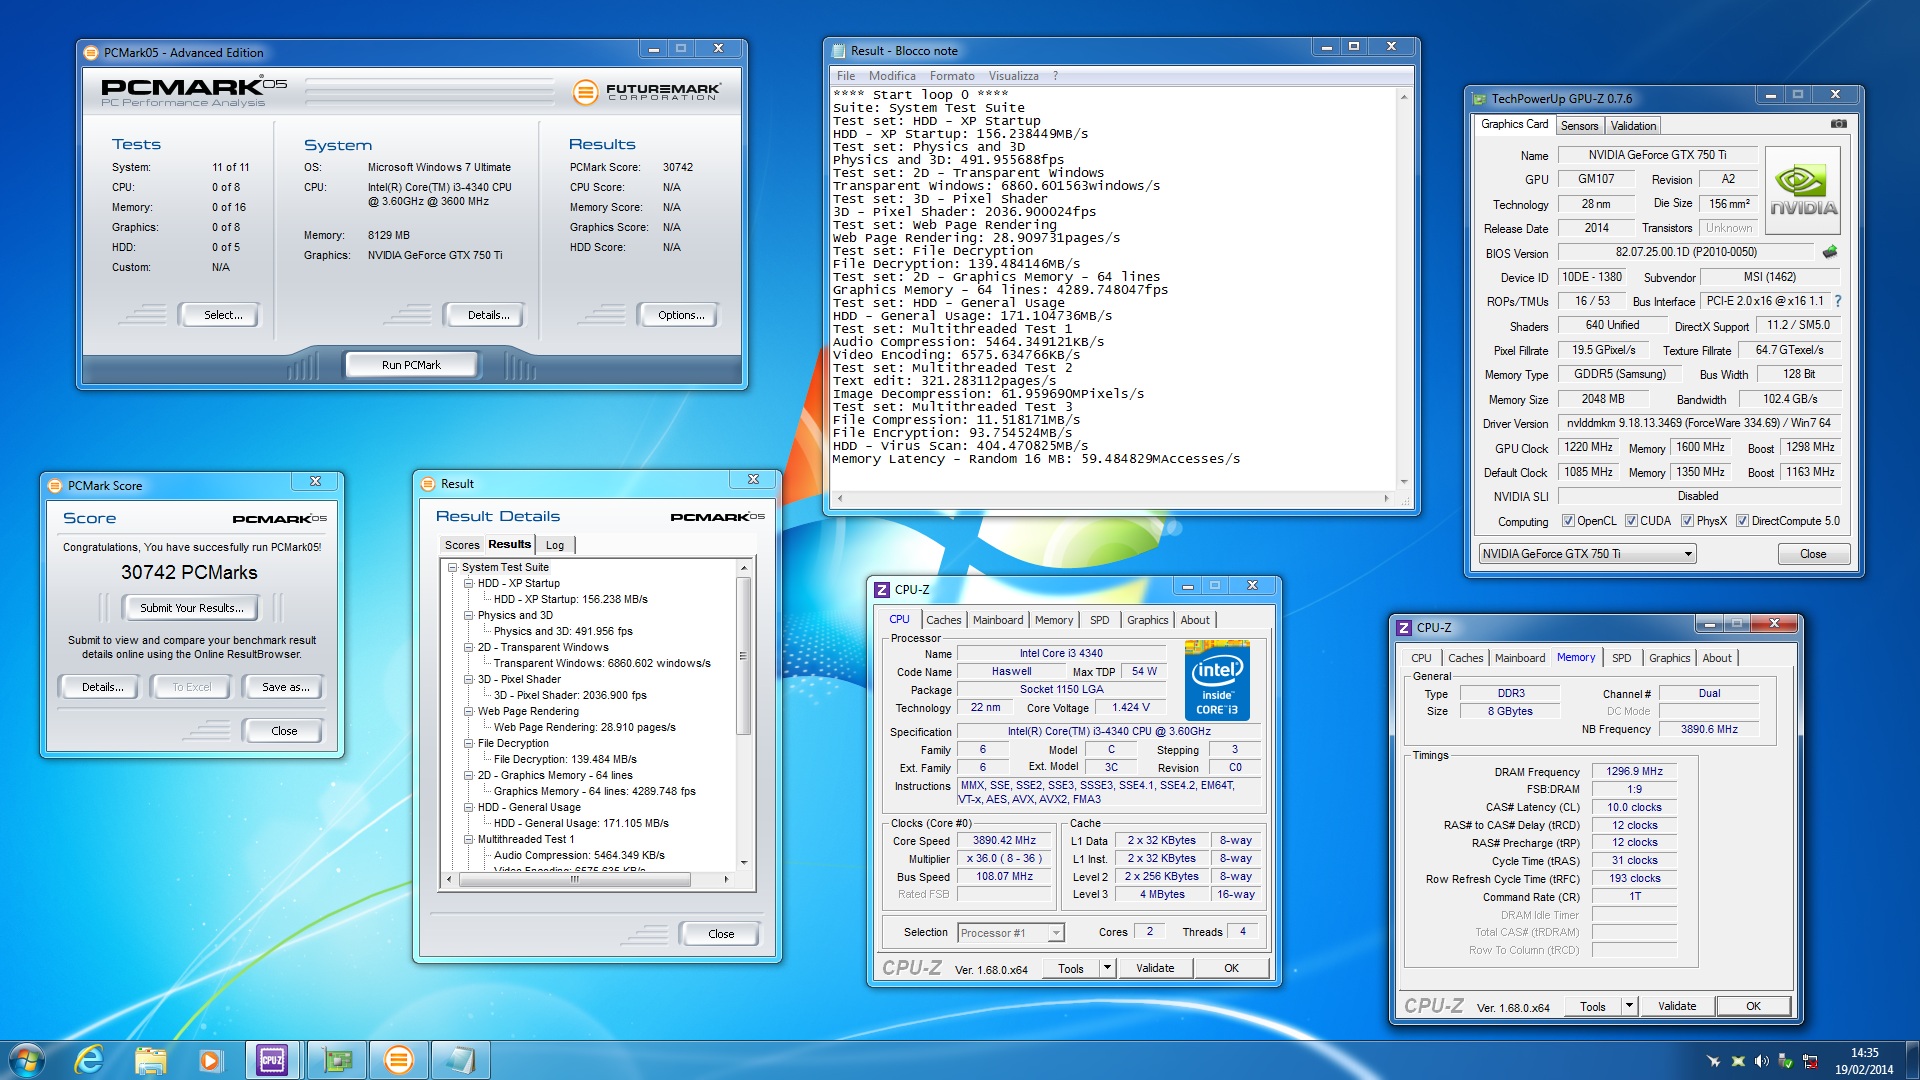Collapse the Physics and 3D tree node

(x=468, y=616)
